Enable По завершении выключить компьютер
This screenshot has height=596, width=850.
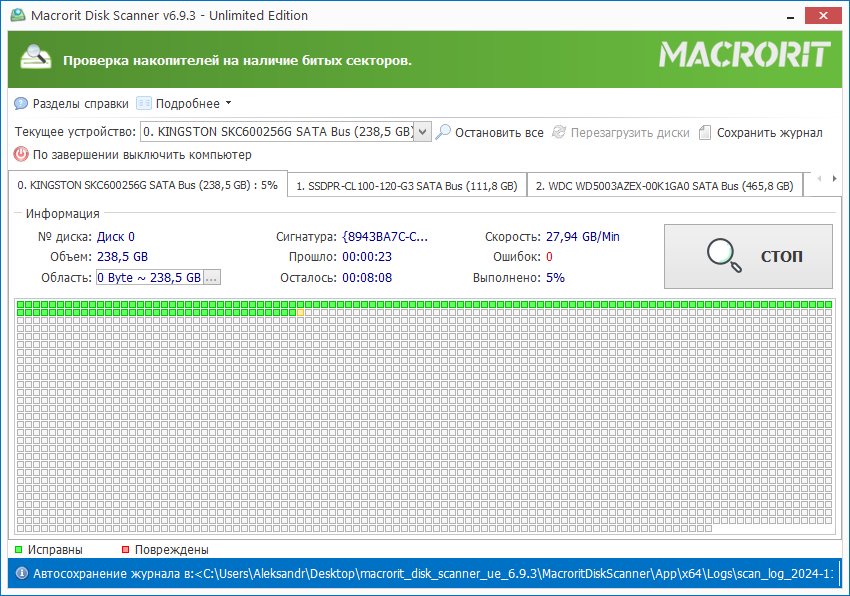[142, 155]
